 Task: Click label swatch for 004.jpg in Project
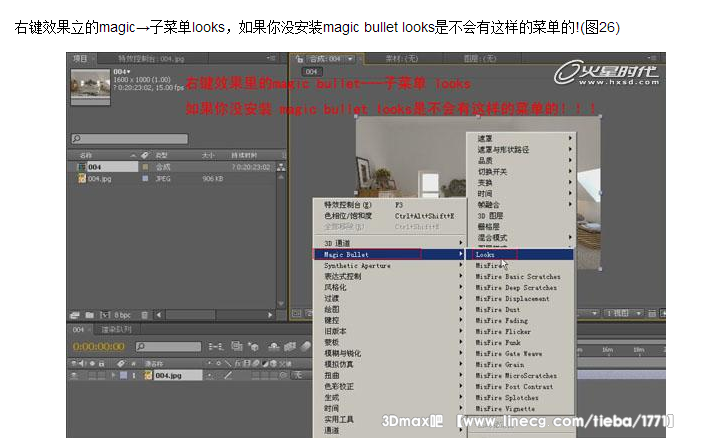145,178
